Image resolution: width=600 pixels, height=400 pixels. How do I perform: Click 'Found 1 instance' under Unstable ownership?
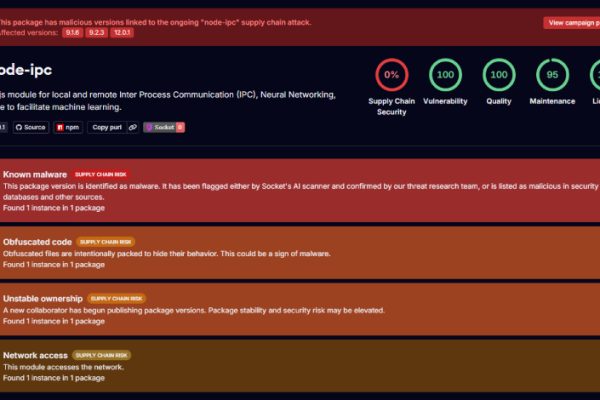[x=54, y=321]
